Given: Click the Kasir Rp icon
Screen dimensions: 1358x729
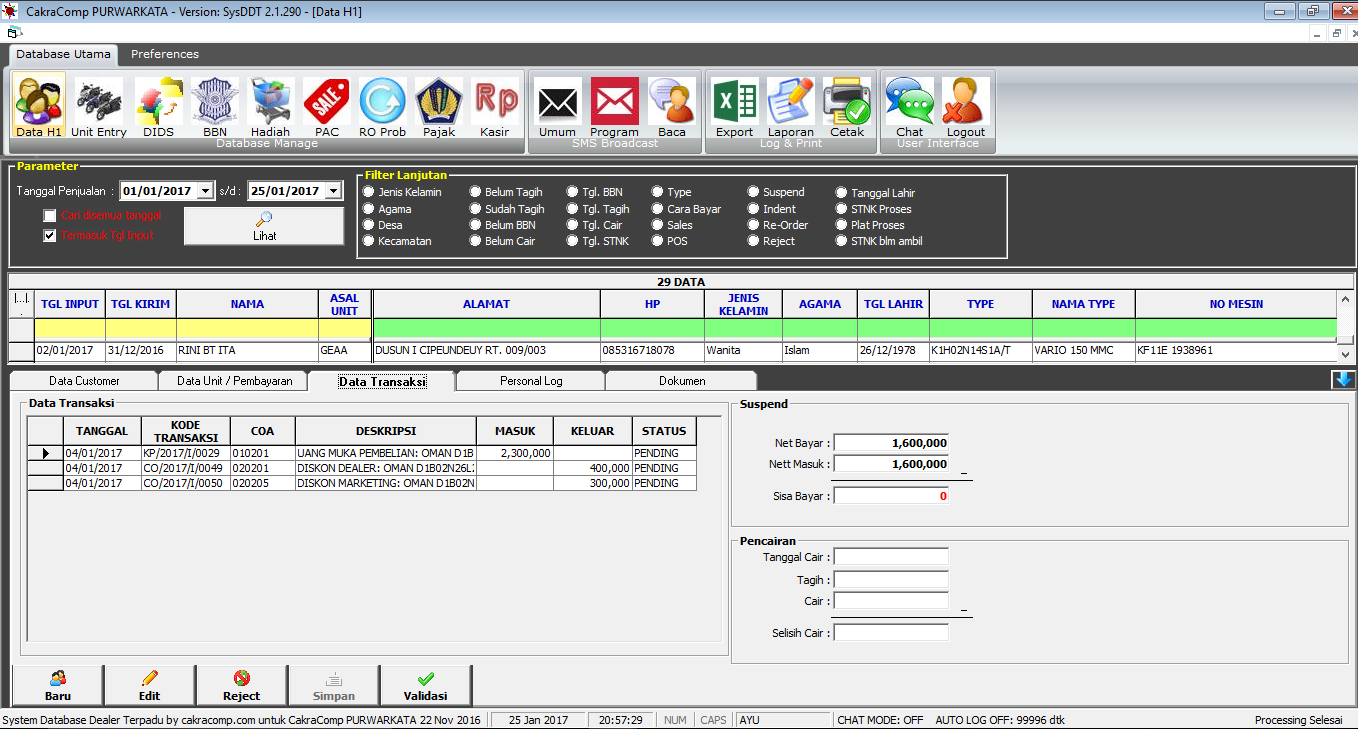Looking at the screenshot, I should pos(494,104).
